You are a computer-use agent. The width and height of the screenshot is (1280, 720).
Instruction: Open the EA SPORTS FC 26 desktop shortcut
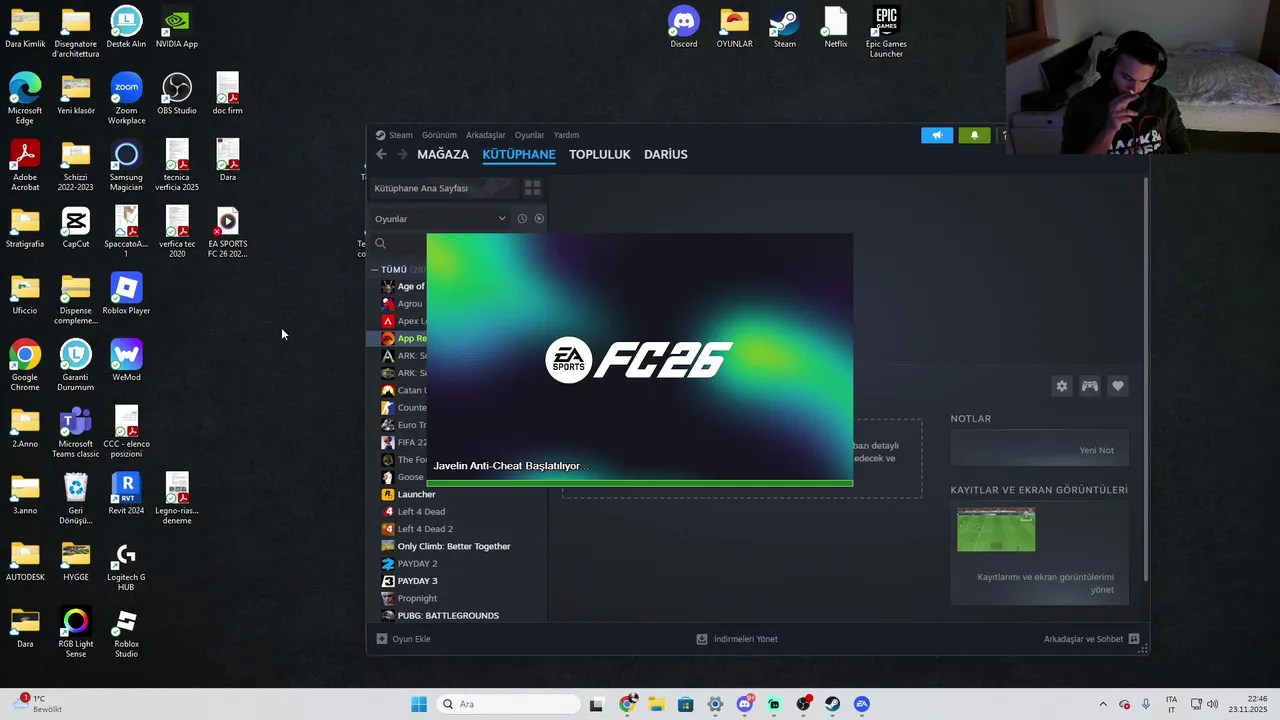point(227,232)
